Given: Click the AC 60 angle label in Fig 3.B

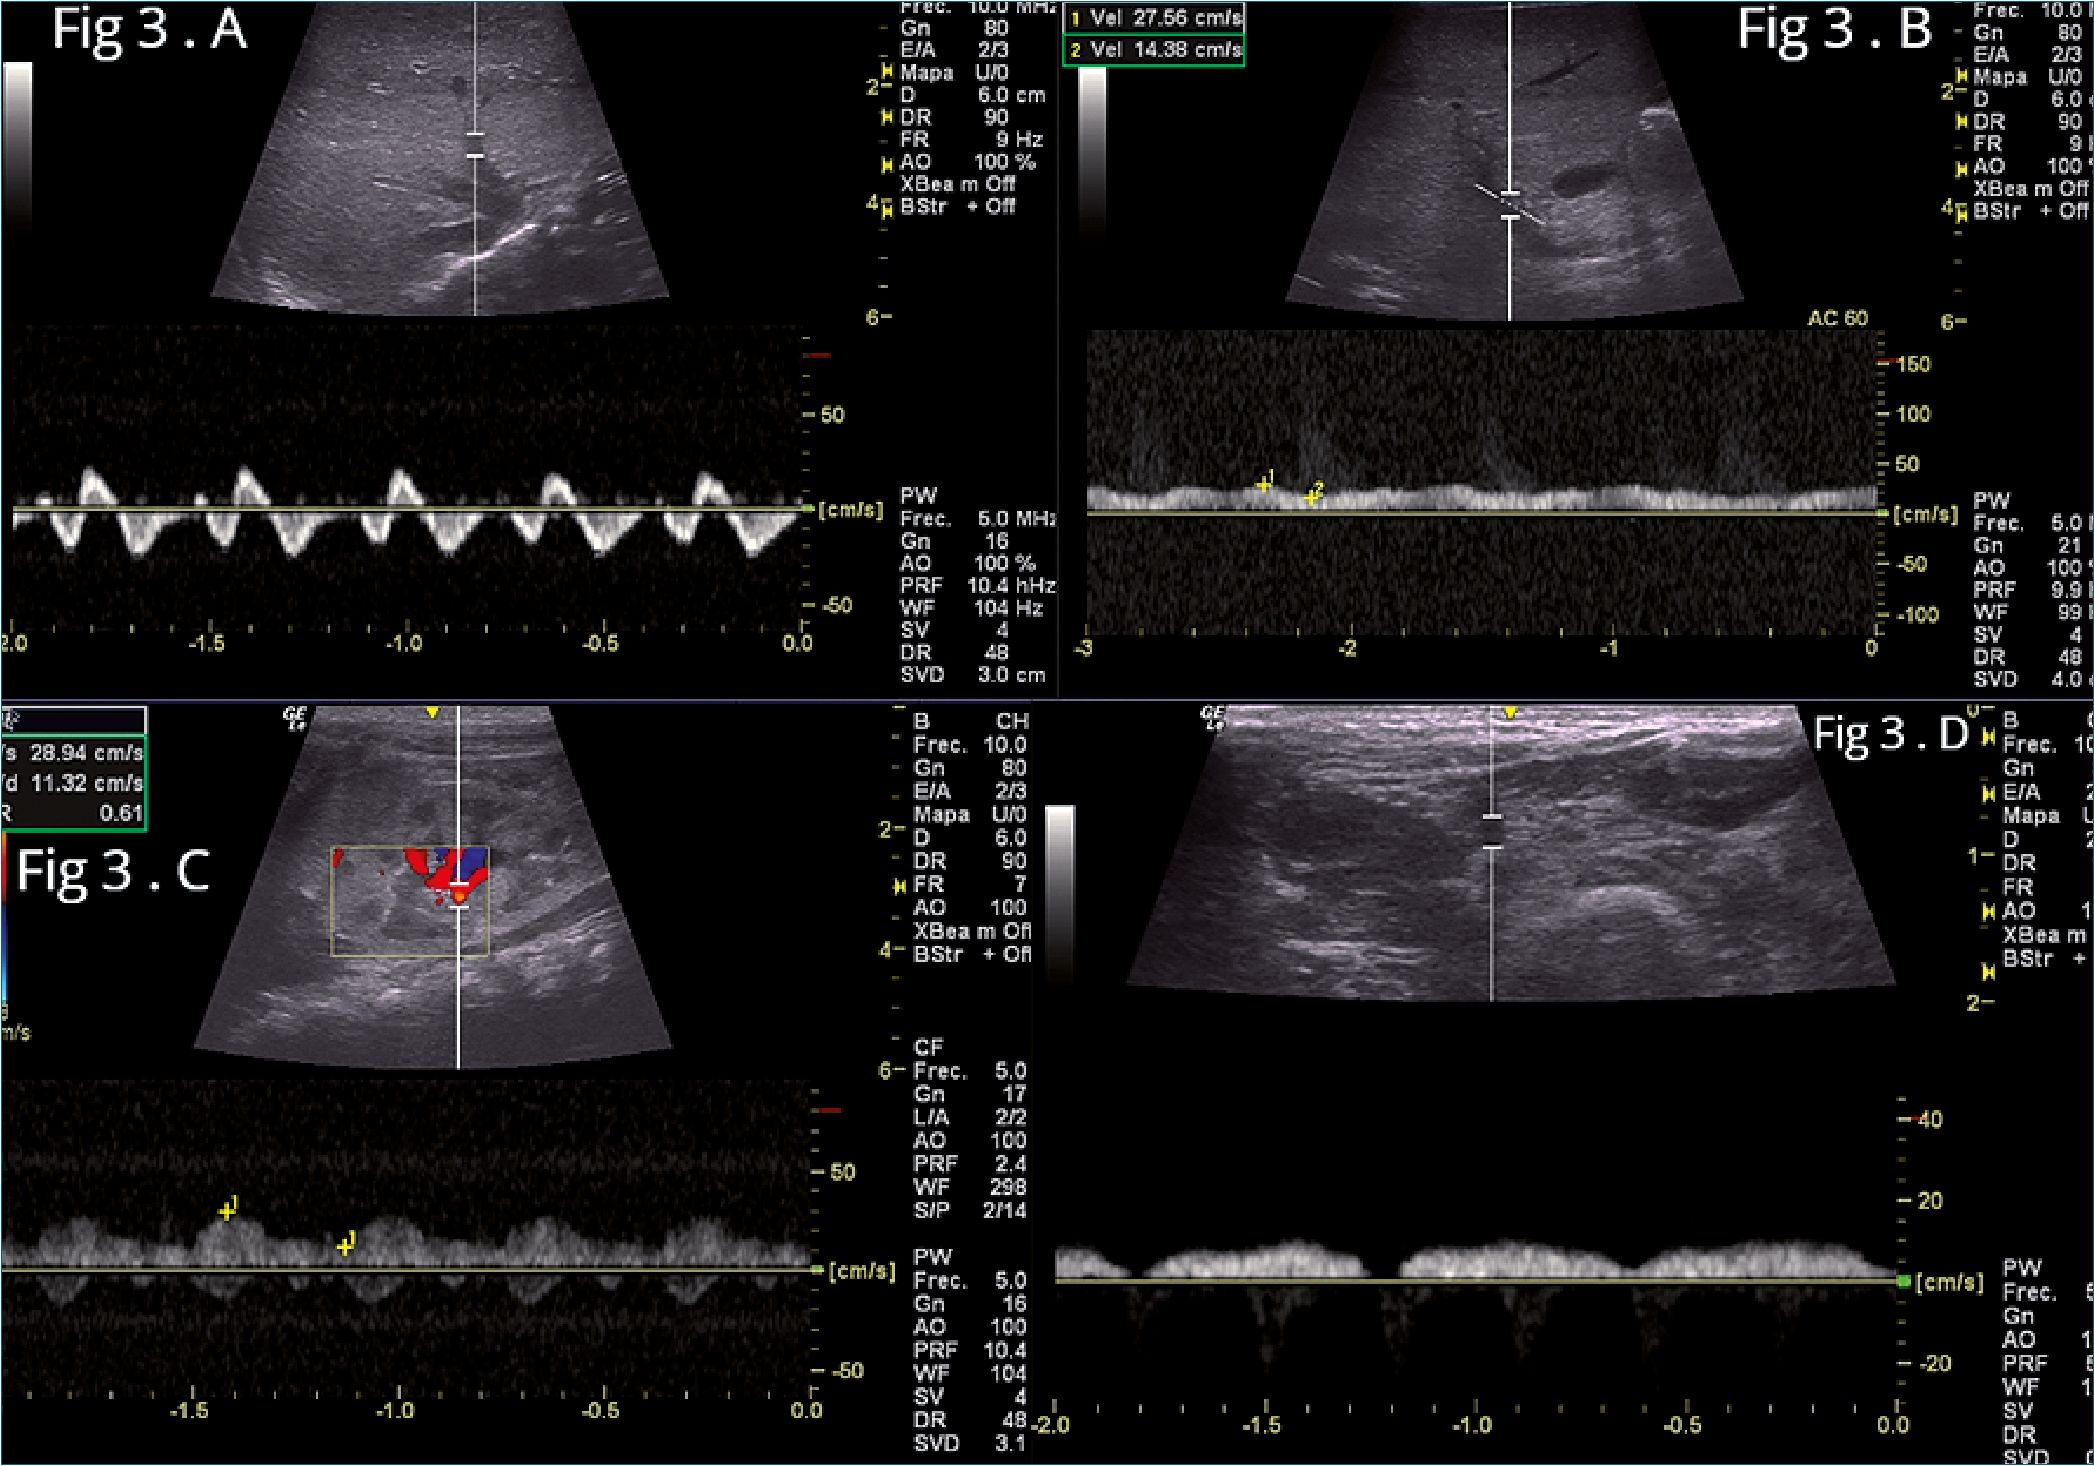Looking at the screenshot, I should click(x=1836, y=318).
